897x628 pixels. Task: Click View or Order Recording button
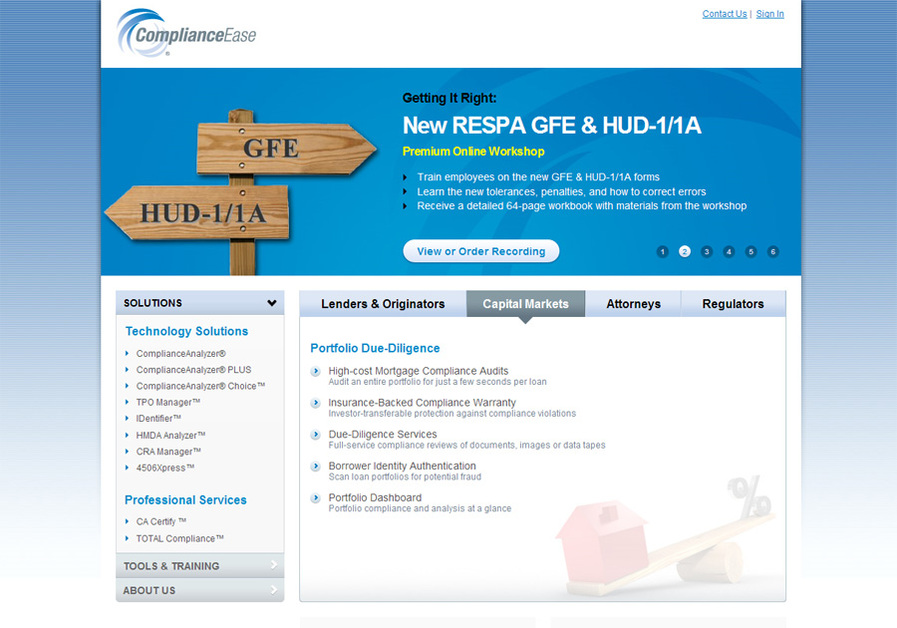481,251
